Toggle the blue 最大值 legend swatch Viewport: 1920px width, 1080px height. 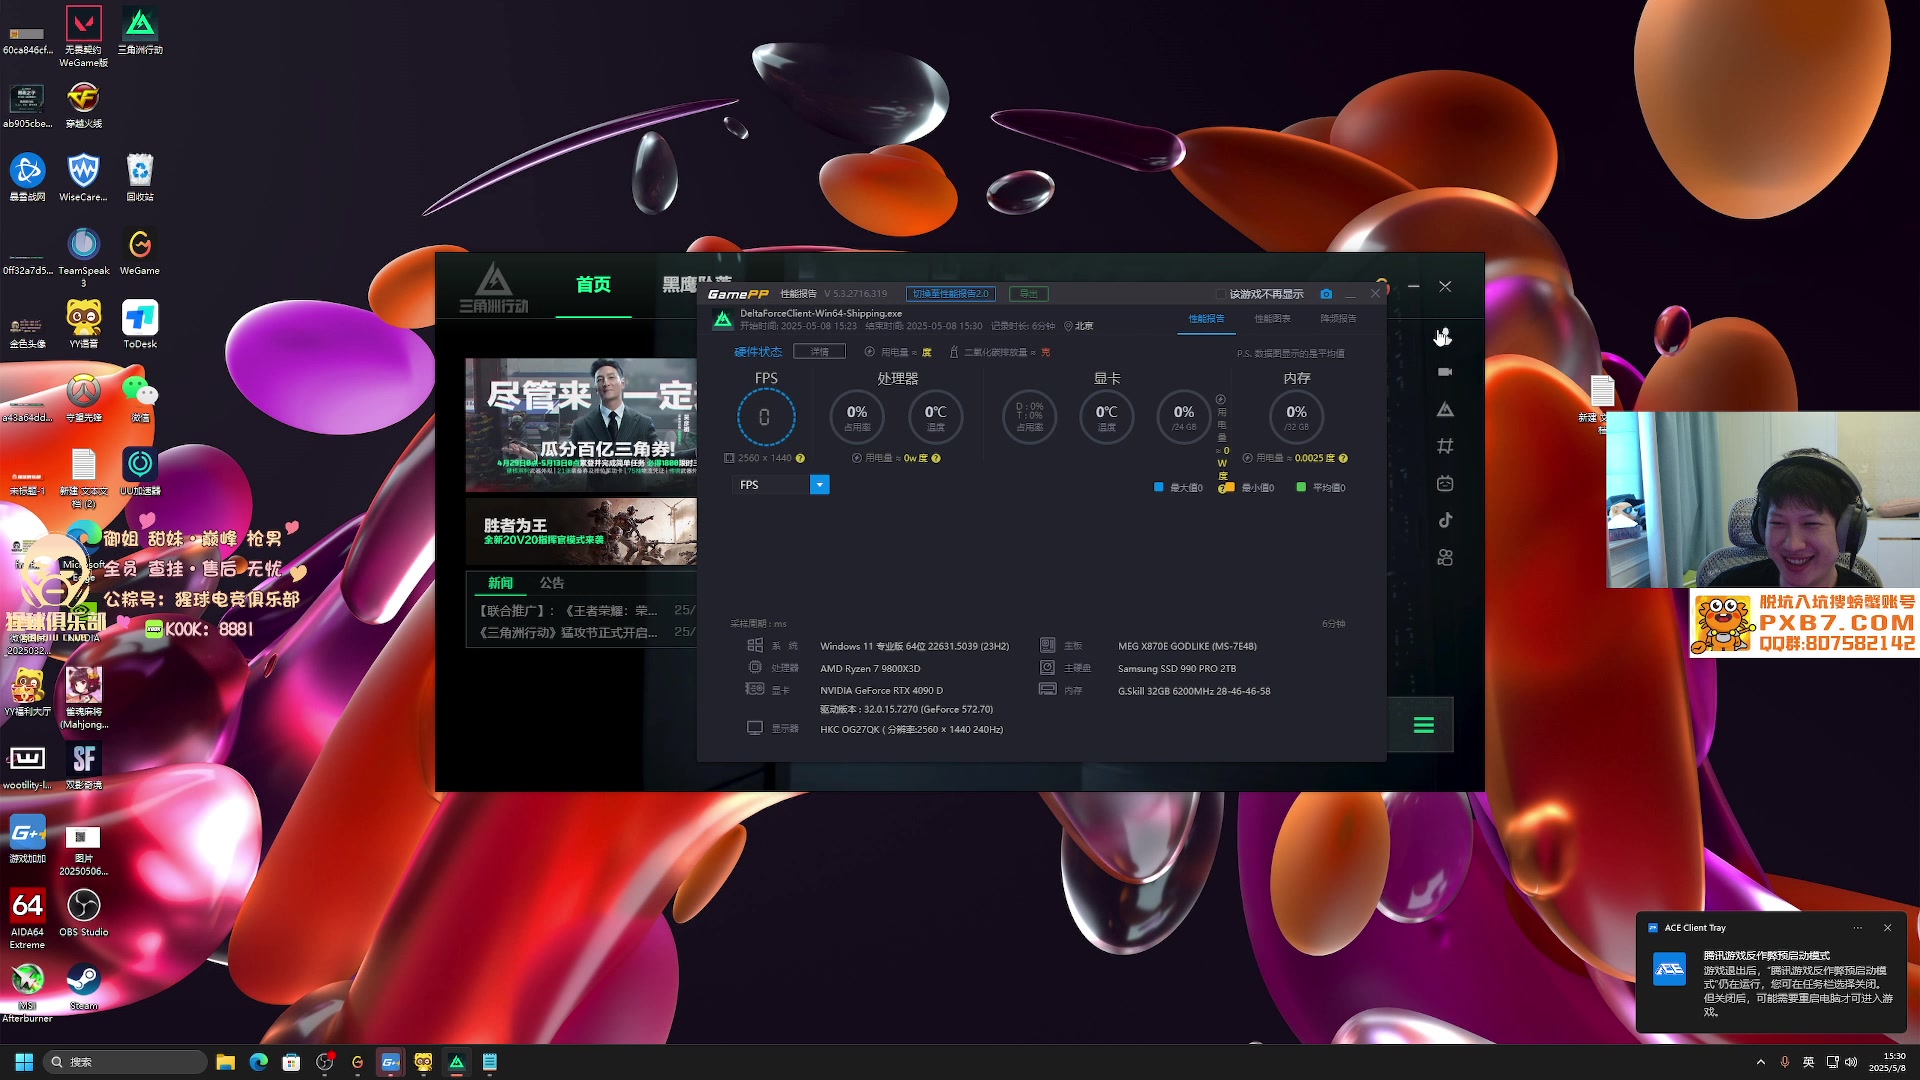(x=1159, y=487)
